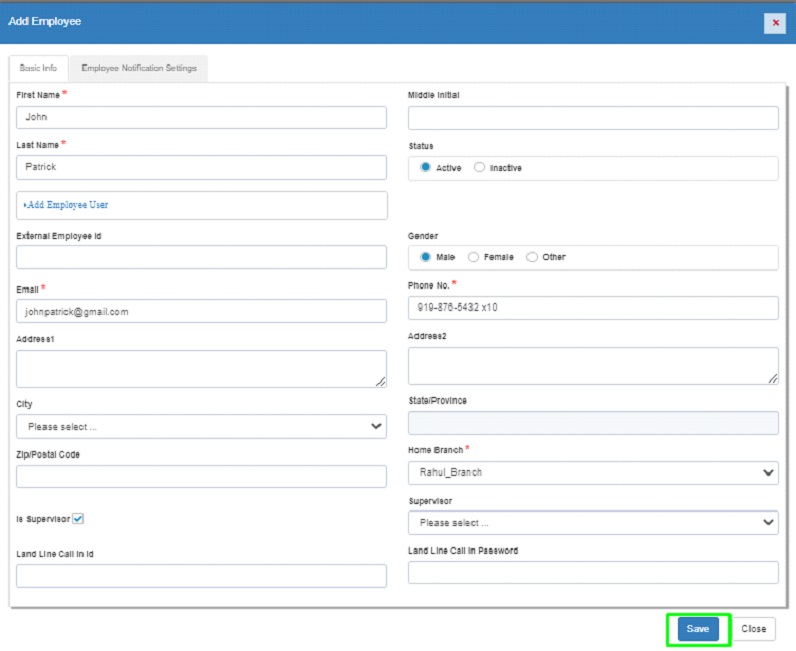Select the Active status radio button
Viewport: 796px width, 651px height.
(x=426, y=168)
